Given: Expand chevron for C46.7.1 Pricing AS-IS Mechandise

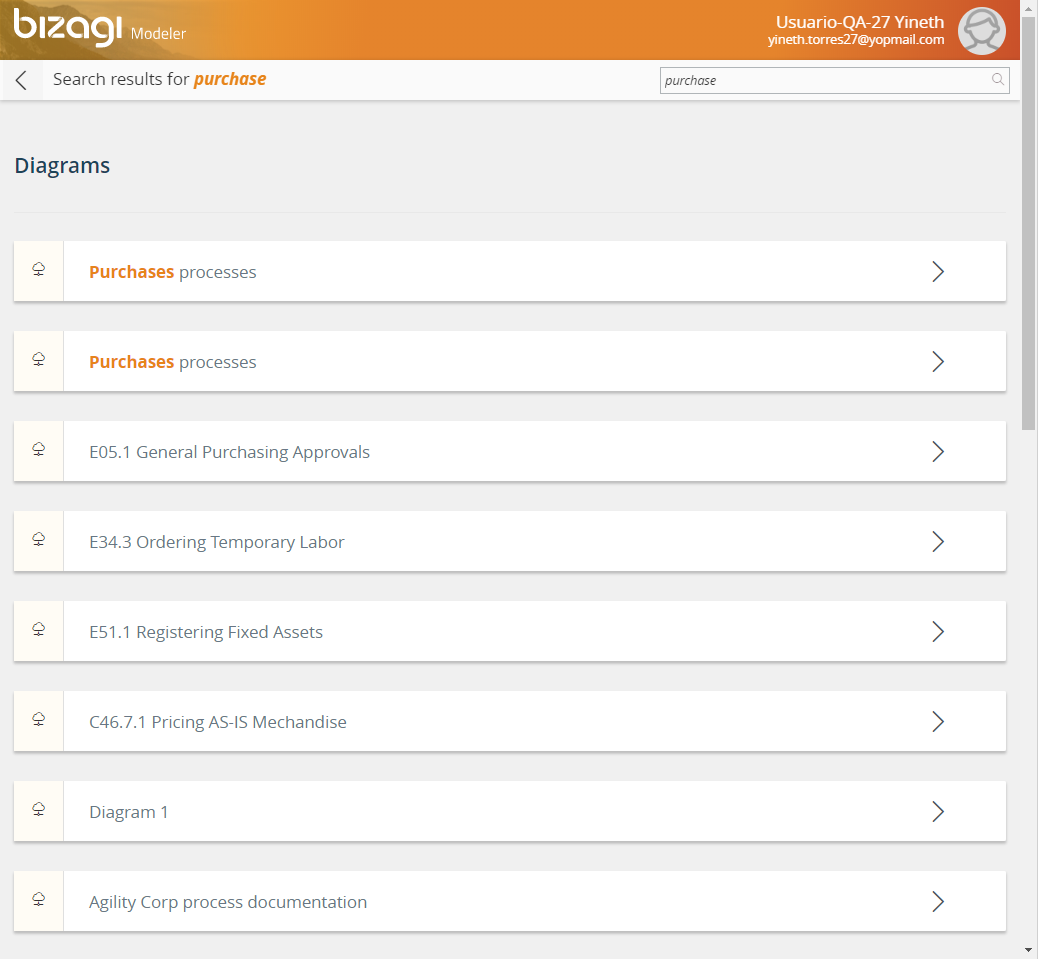Looking at the screenshot, I should (937, 721).
